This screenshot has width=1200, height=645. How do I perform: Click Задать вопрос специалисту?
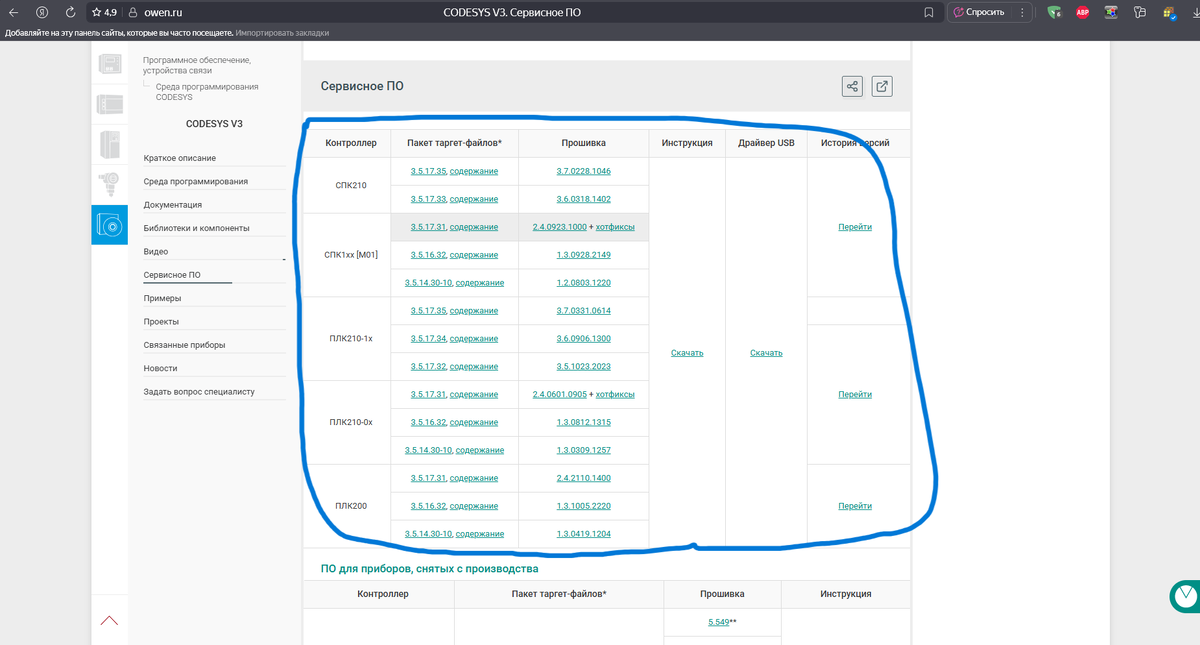coord(199,391)
